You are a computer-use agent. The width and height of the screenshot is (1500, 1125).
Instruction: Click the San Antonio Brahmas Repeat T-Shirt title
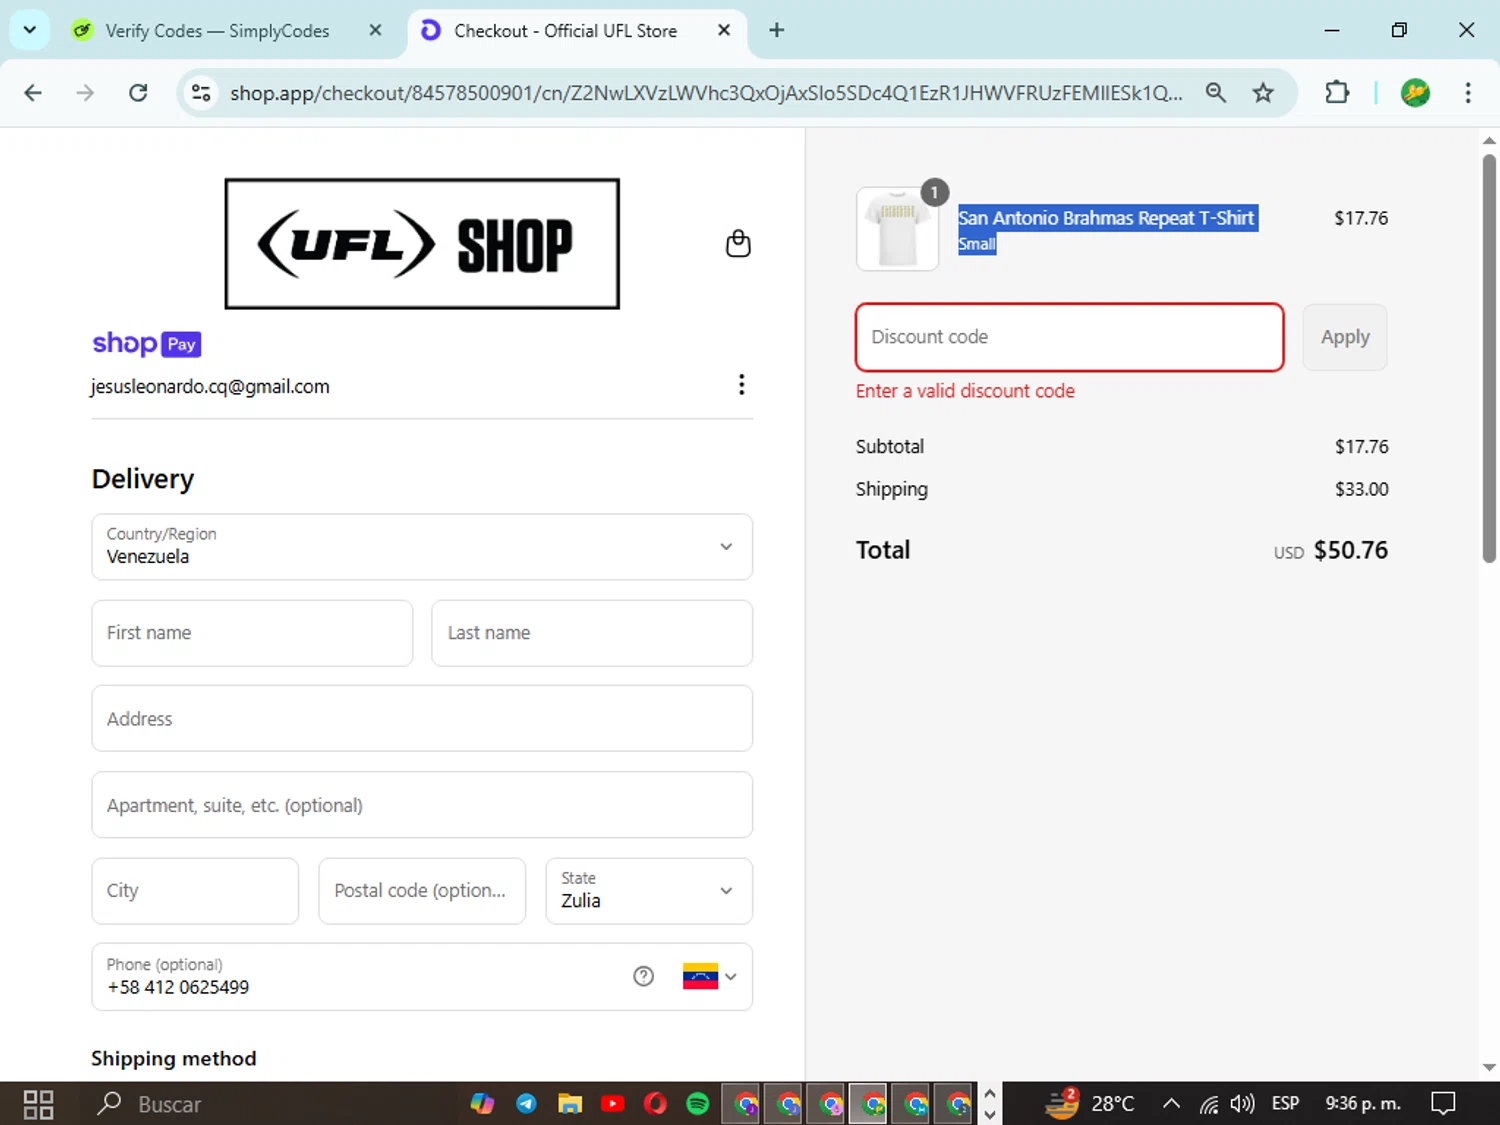[1106, 218]
